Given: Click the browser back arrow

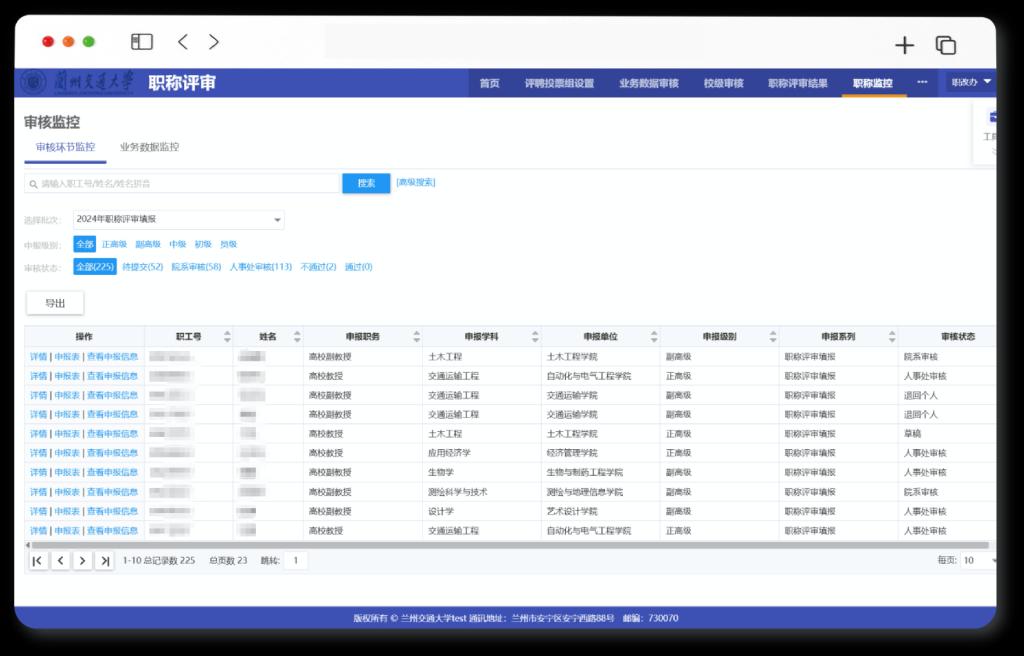Looking at the screenshot, I should pos(182,42).
